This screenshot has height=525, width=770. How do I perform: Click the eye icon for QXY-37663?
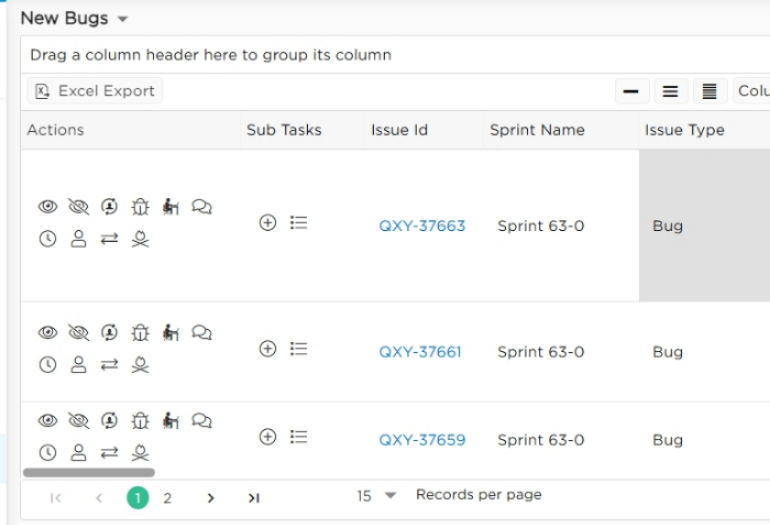[x=48, y=207]
